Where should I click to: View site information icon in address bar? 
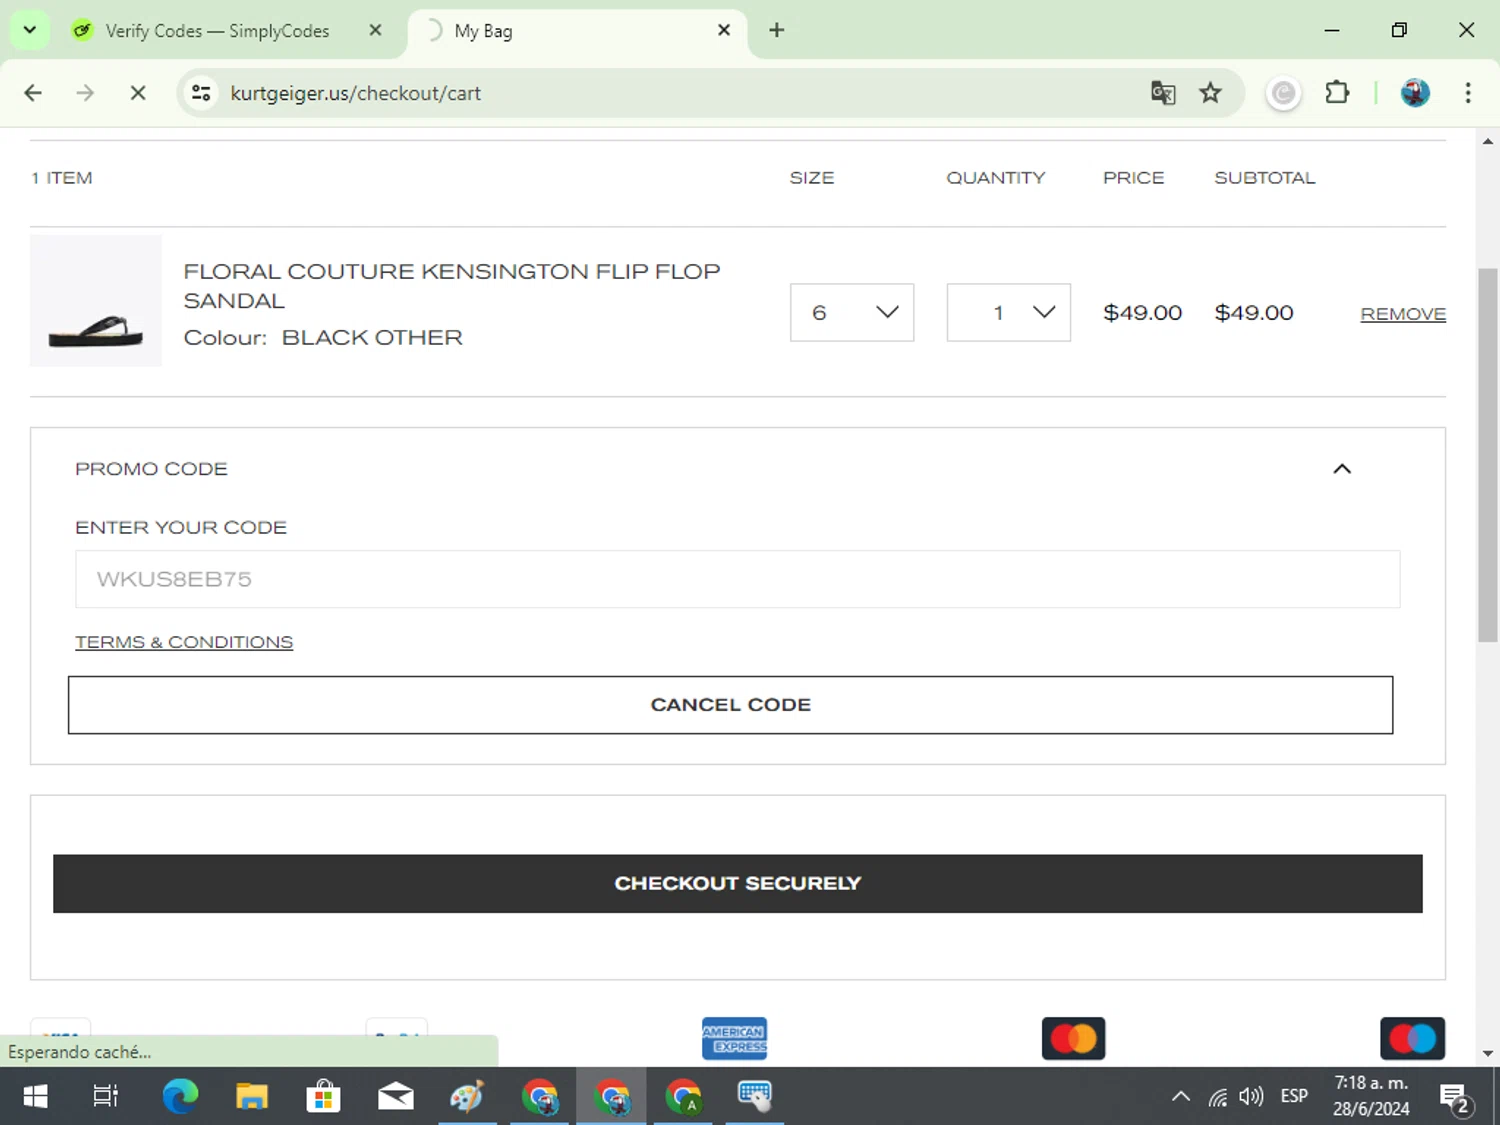201,93
